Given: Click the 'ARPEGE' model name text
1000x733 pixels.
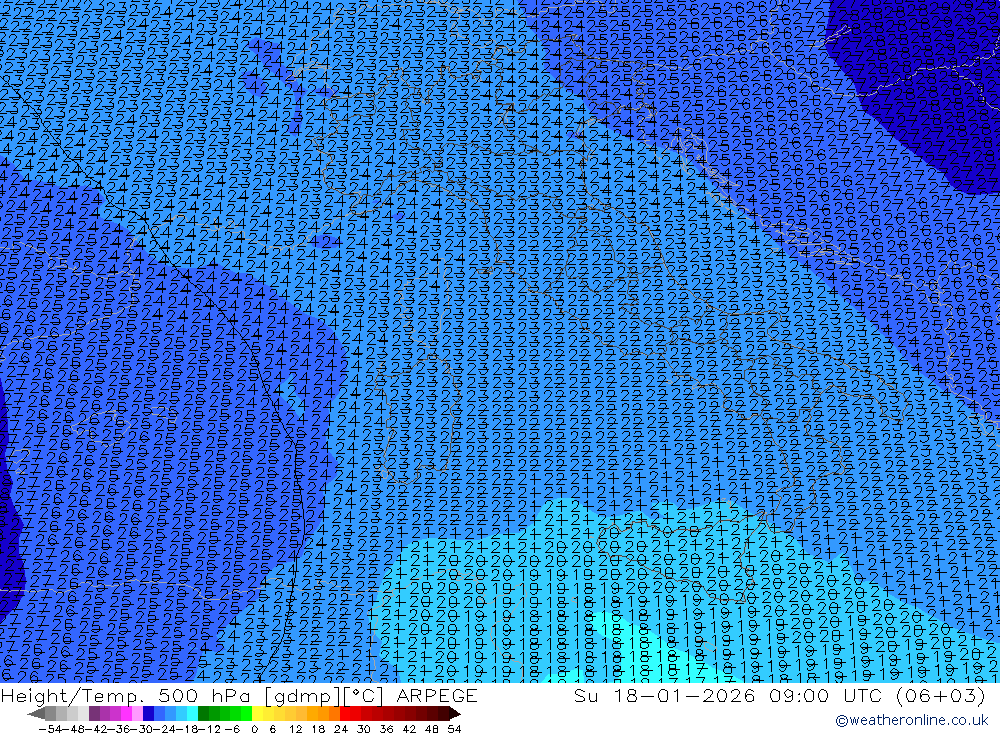Looking at the screenshot, I should (x=437, y=695).
